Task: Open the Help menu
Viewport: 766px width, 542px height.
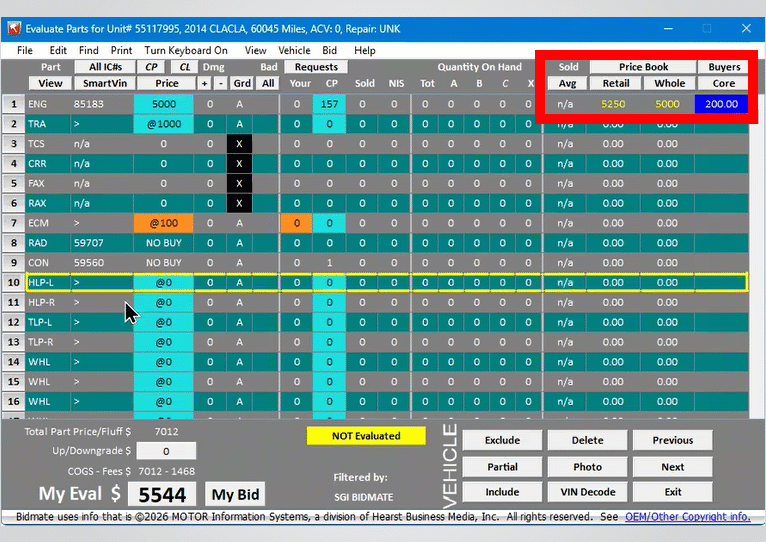Action: point(364,50)
